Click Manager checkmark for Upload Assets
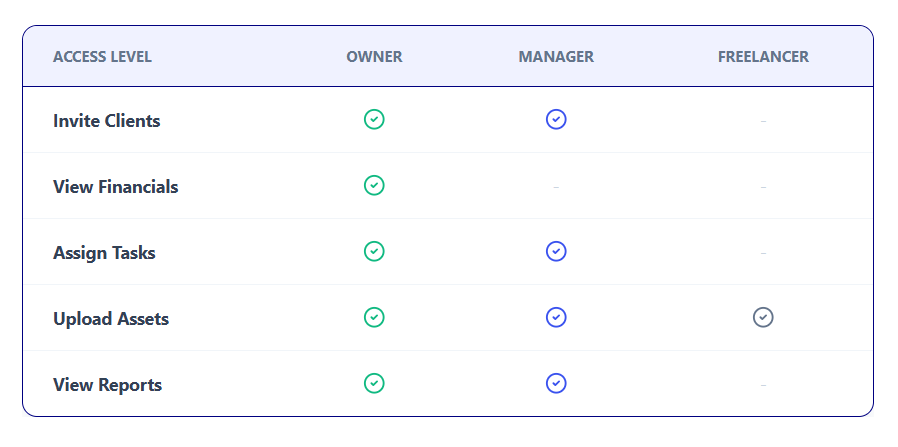The height and width of the screenshot is (447, 898). point(556,318)
